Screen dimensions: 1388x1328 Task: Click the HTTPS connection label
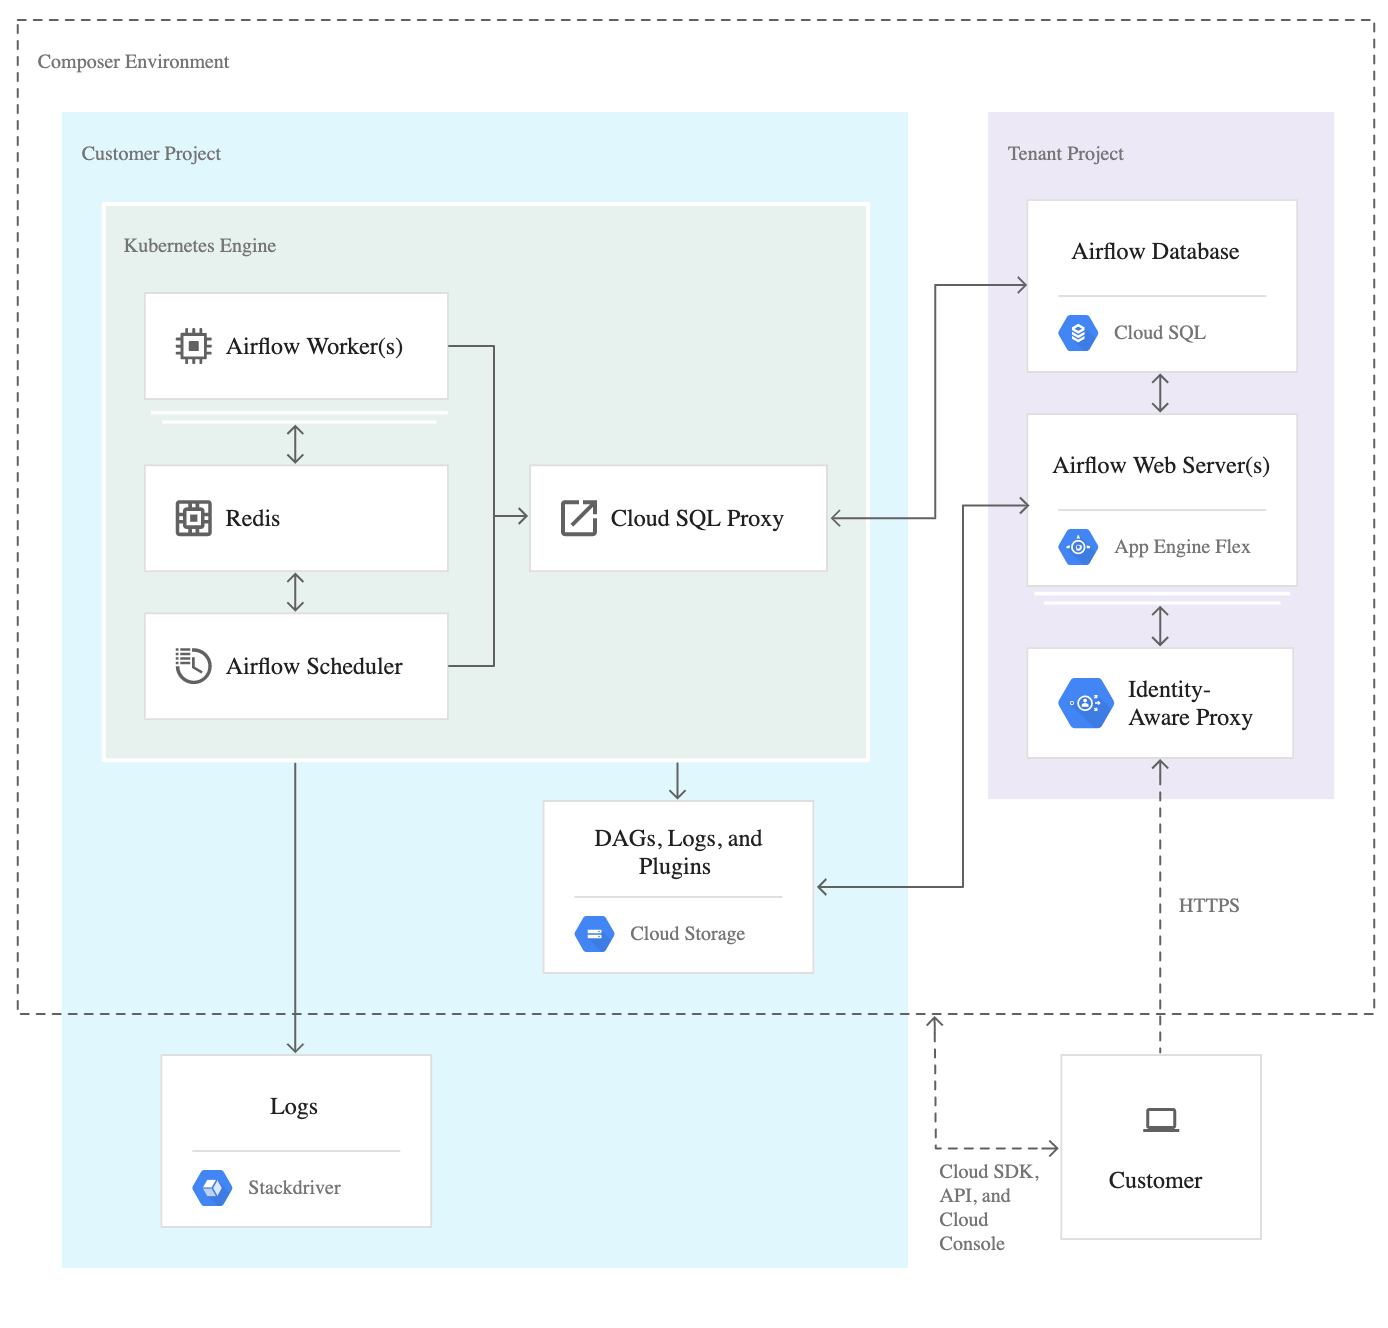[x=1209, y=905]
